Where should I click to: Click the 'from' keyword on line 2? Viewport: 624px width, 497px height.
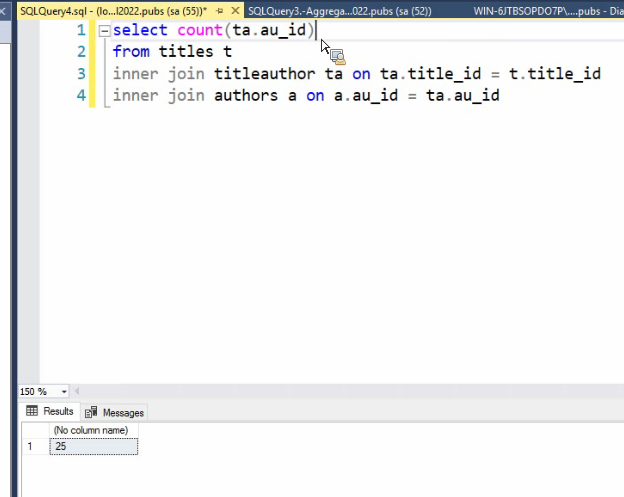131,52
